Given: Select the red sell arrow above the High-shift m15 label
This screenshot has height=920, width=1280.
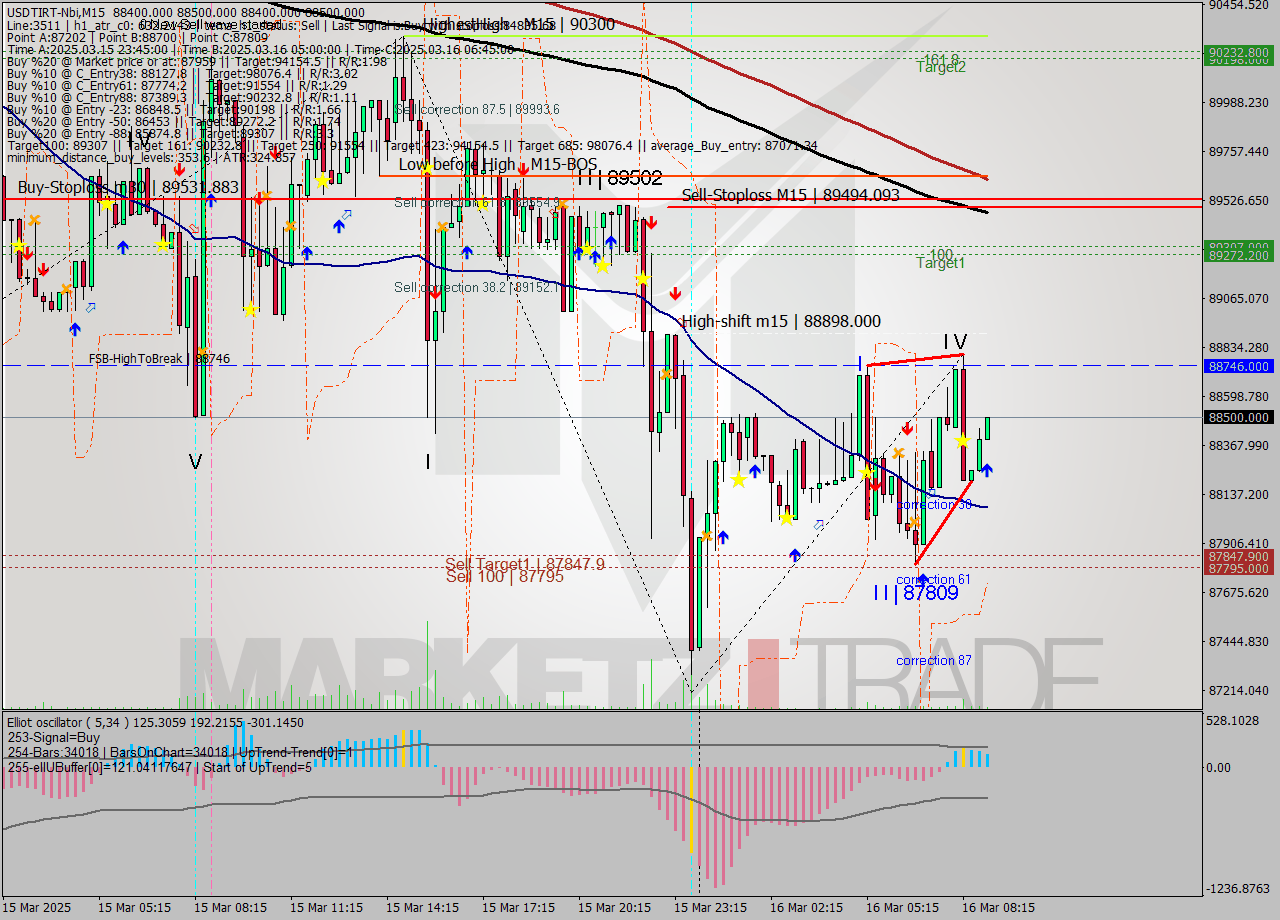Looking at the screenshot, I should point(676,294).
